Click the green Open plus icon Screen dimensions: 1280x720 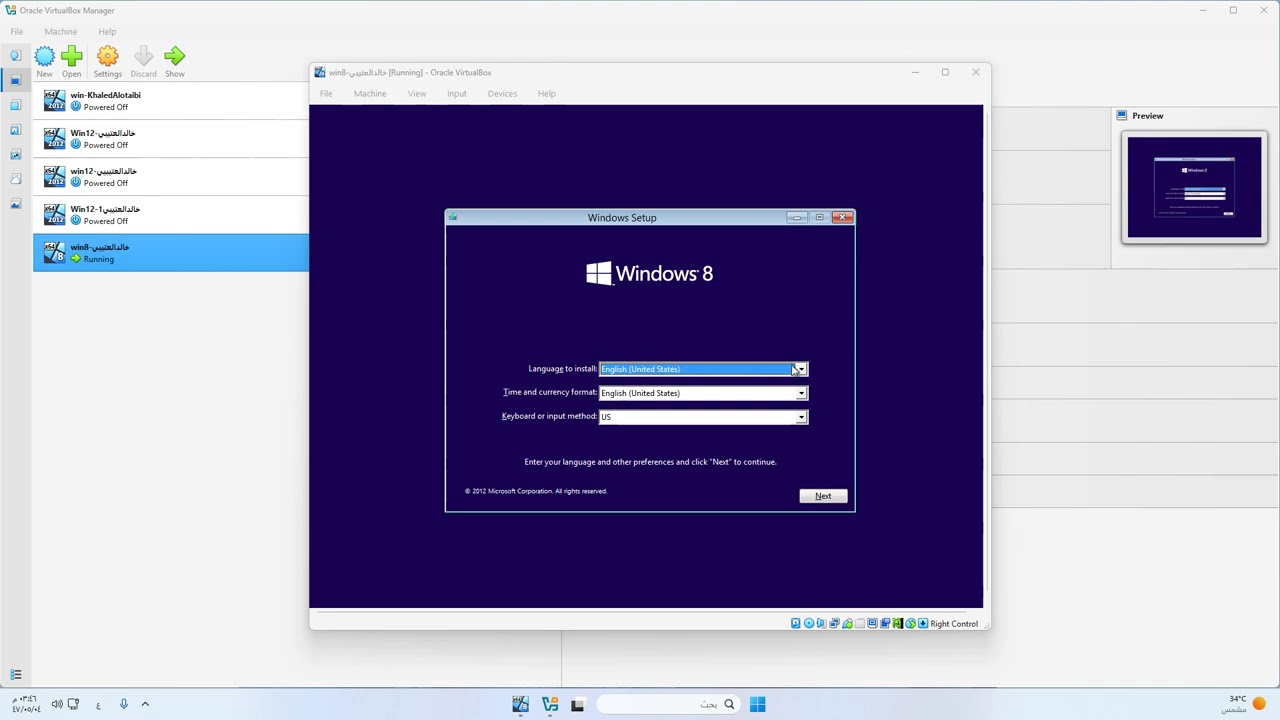[71, 56]
